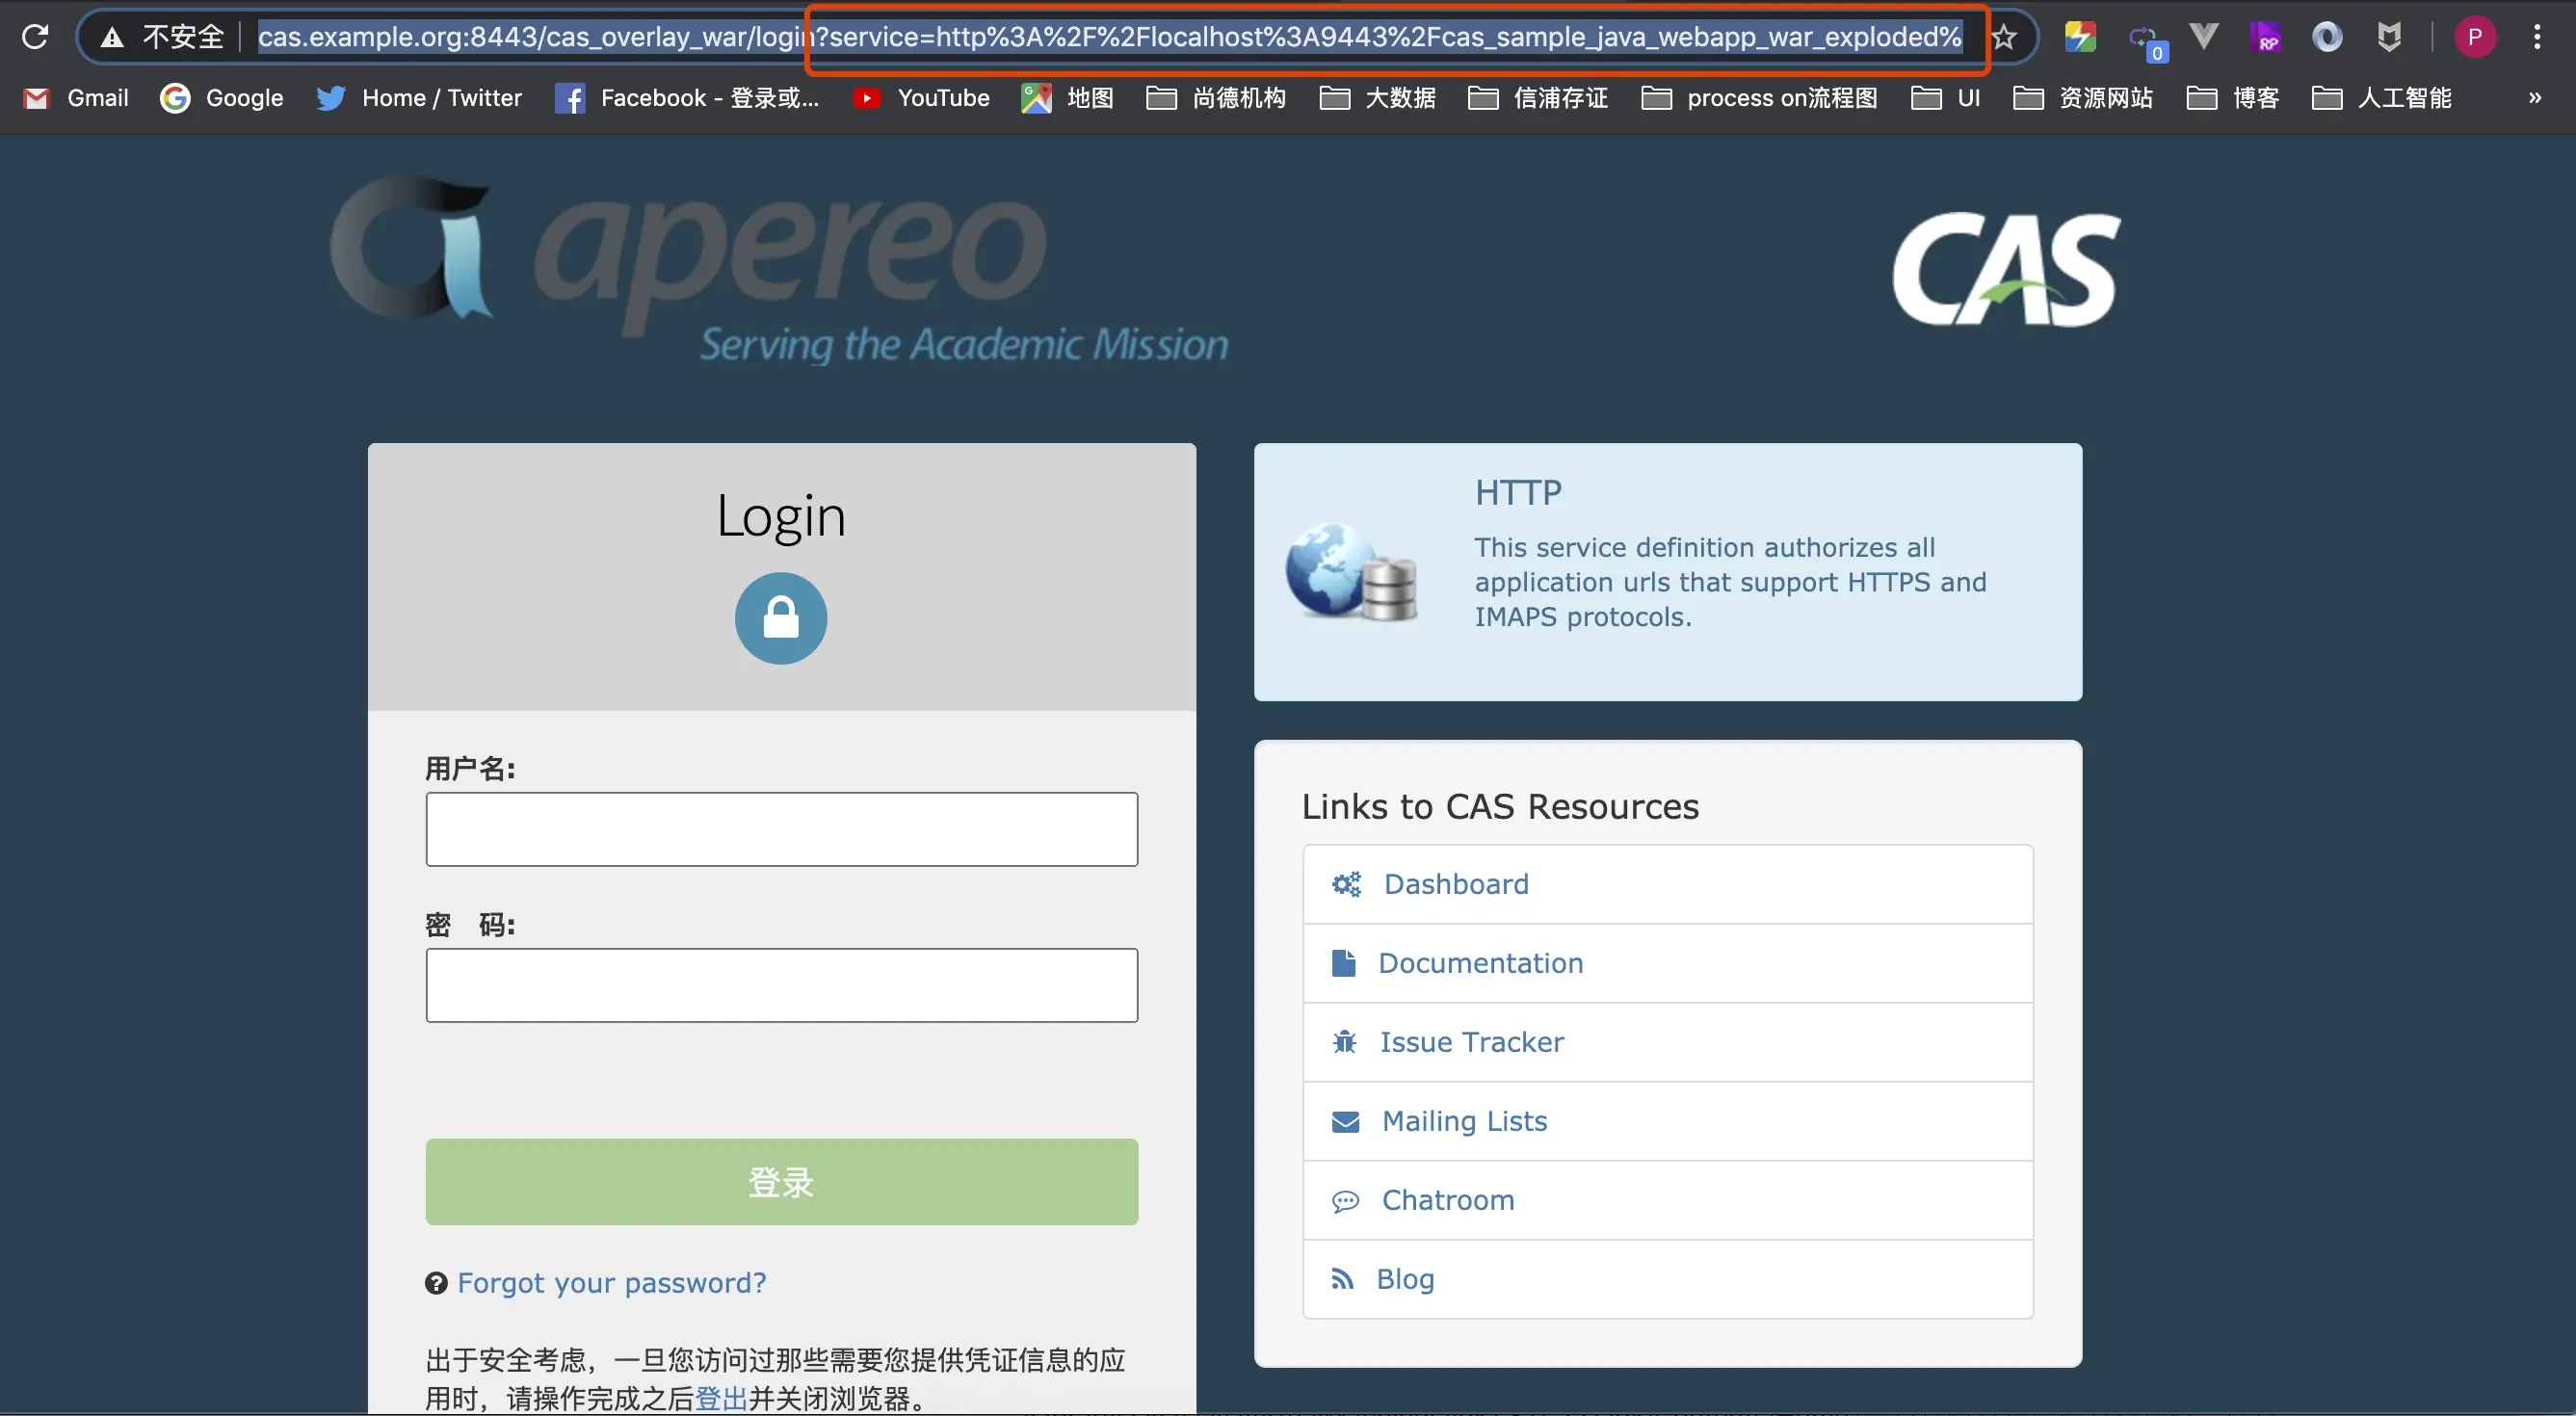
Task: Open the Issue Tracker link
Action: pyautogui.click(x=1471, y=1042)
